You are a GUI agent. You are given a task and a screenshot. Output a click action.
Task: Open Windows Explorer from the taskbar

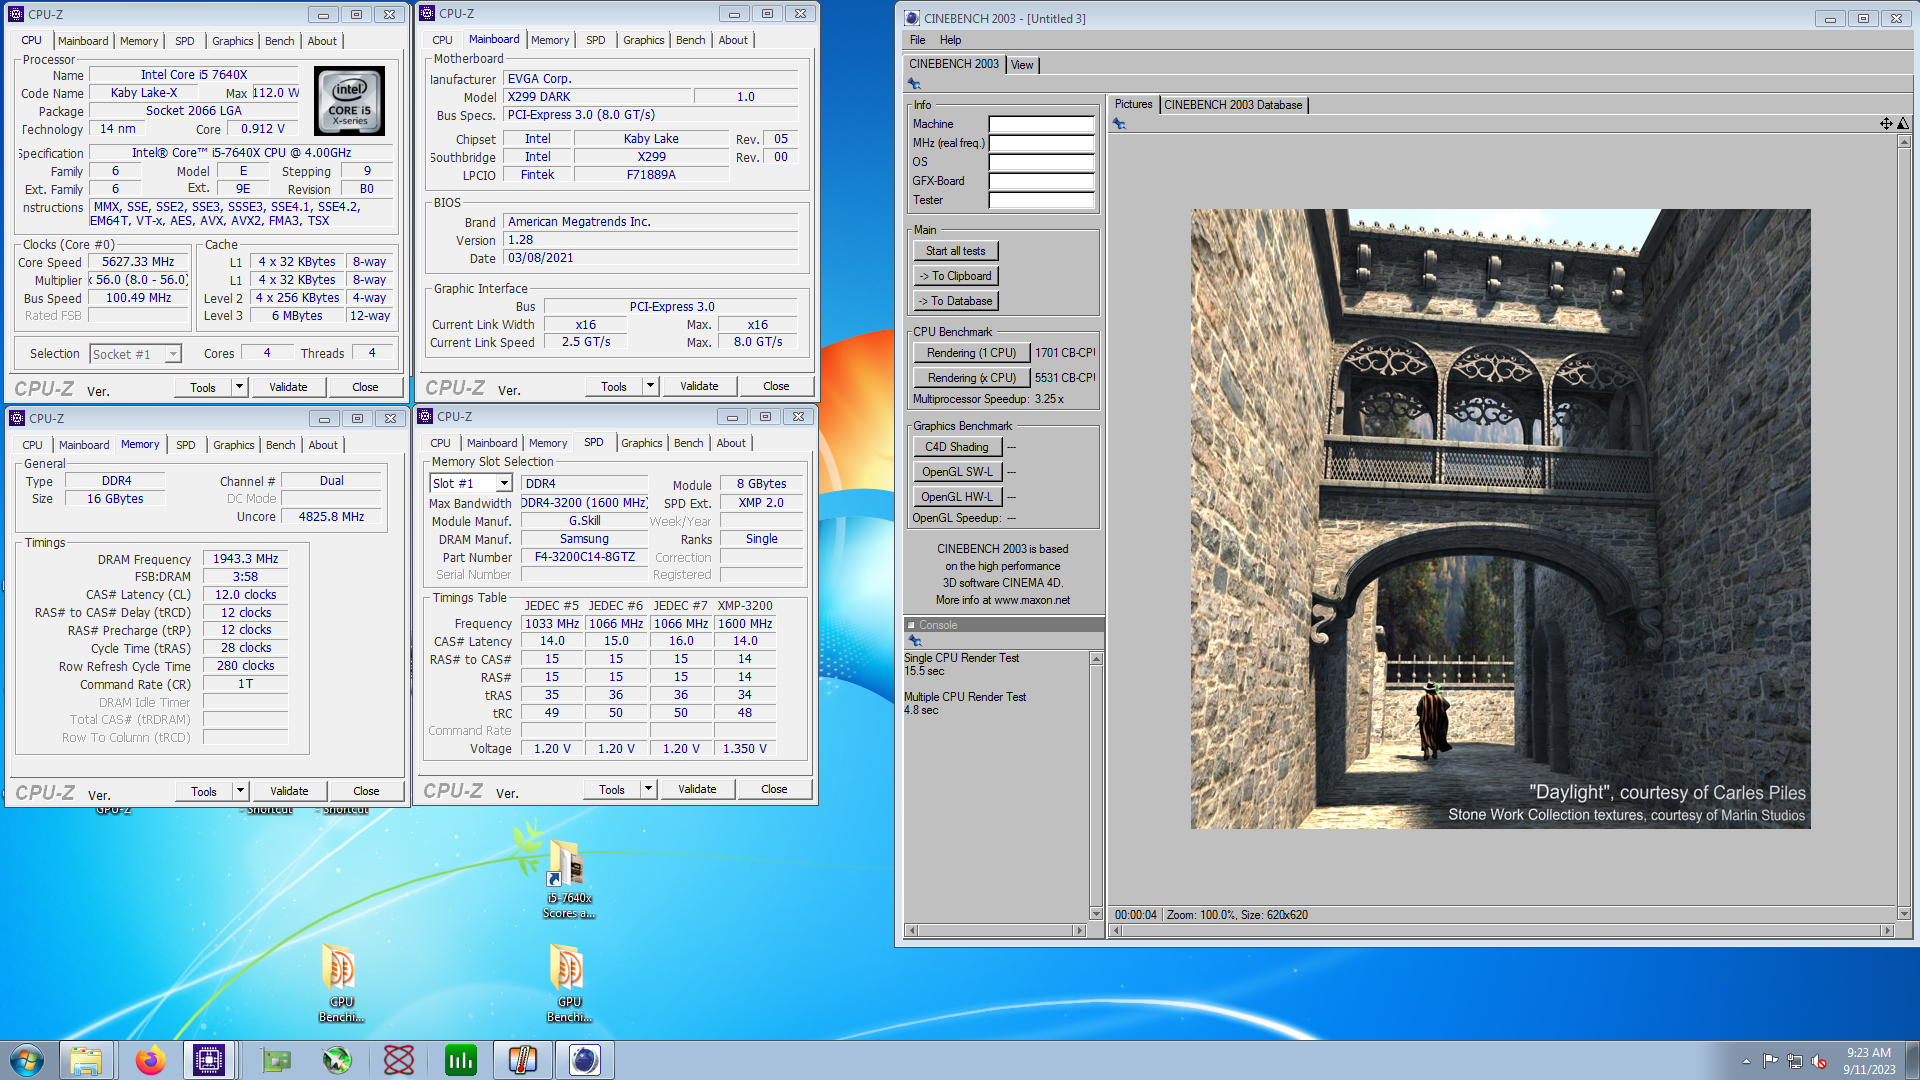coord(86,1060)
